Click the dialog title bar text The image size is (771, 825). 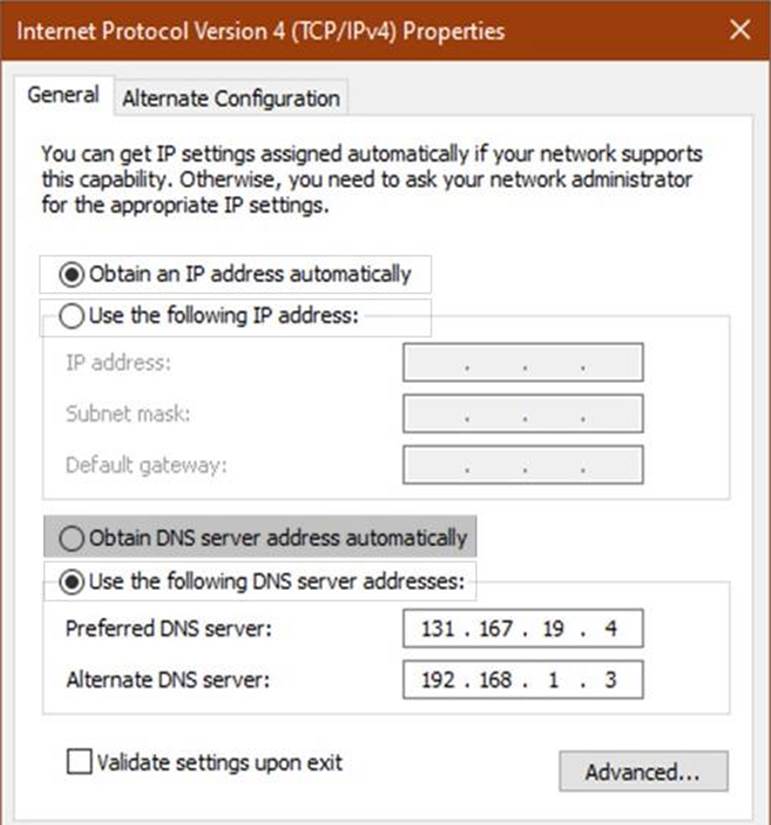[x=262, y=30]
